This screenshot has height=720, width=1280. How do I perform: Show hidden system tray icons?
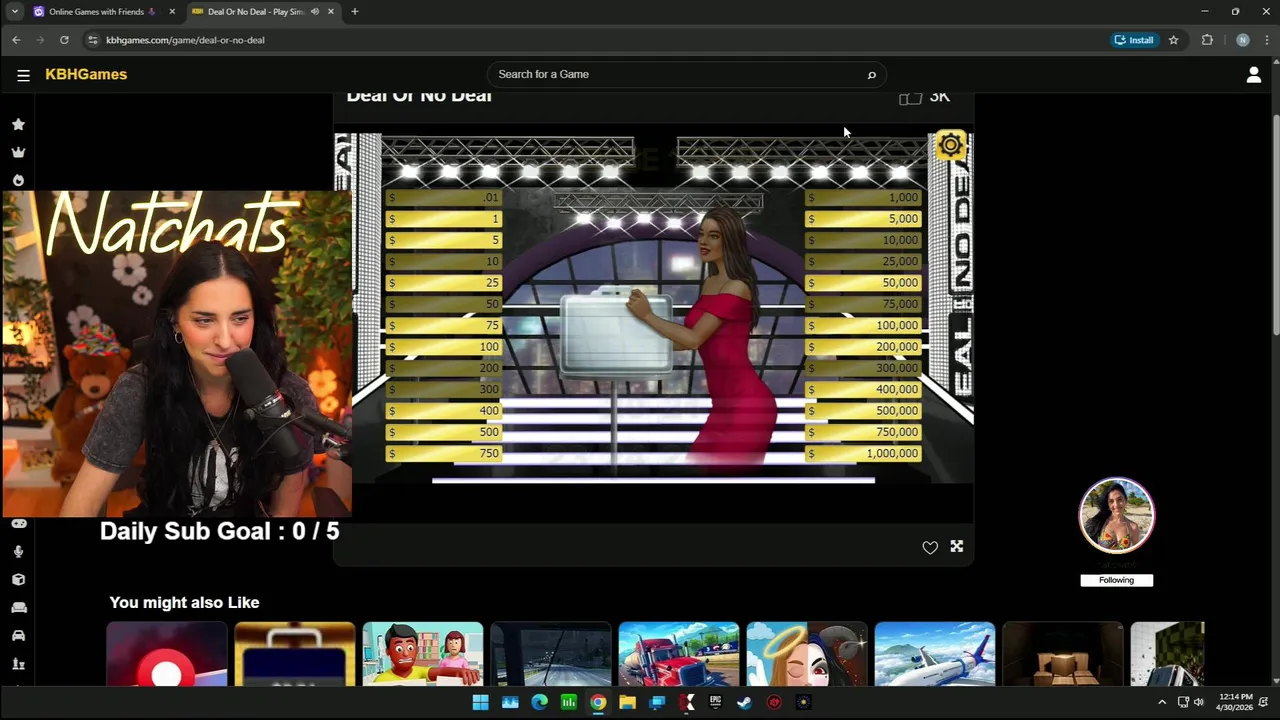(1161, 703)
